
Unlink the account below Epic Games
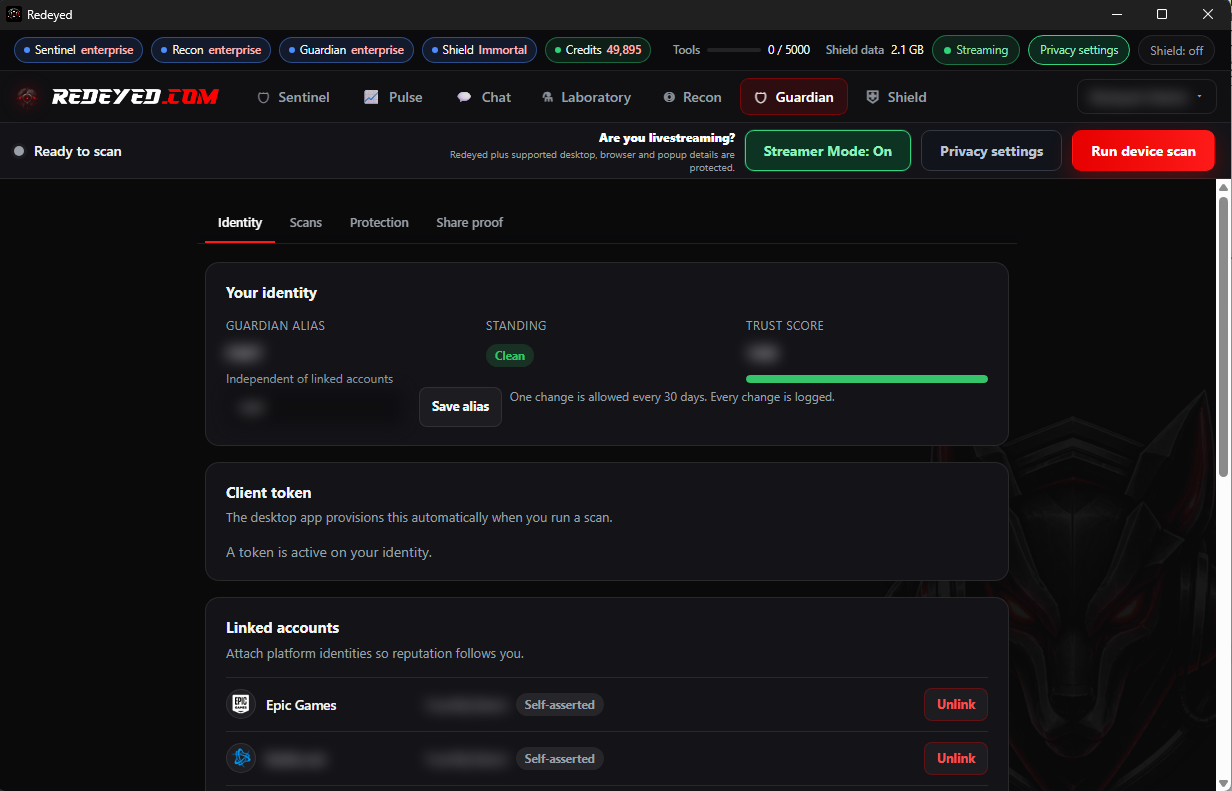[x=956, y=758]
